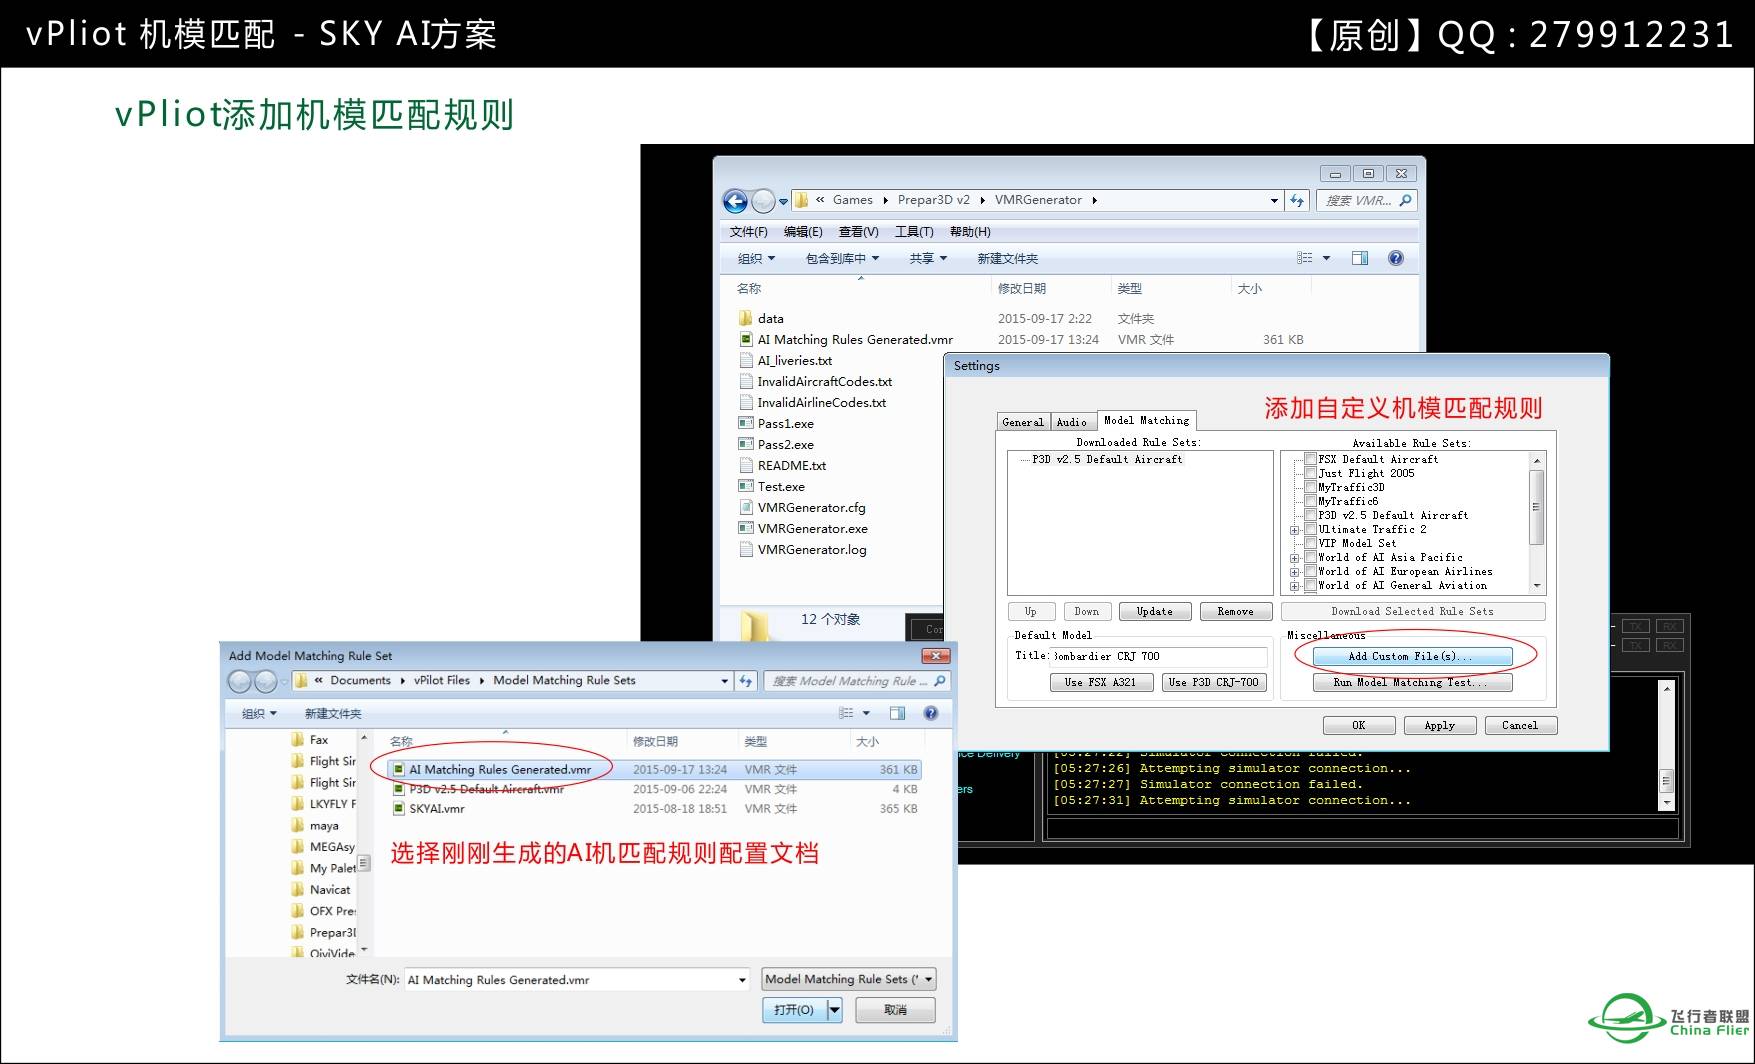
Task: Click 打开(O) button in file dialog
Action: [x=794, y=1010]
